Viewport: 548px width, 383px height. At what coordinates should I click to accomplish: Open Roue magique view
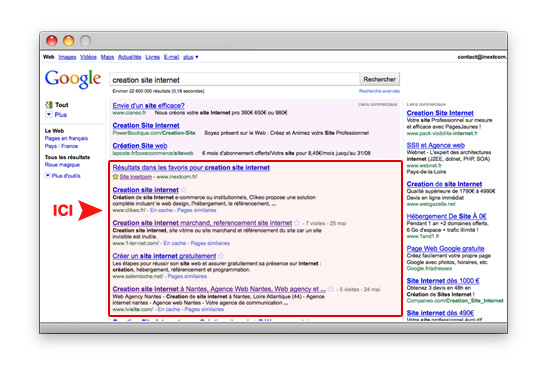click(62, 165)
